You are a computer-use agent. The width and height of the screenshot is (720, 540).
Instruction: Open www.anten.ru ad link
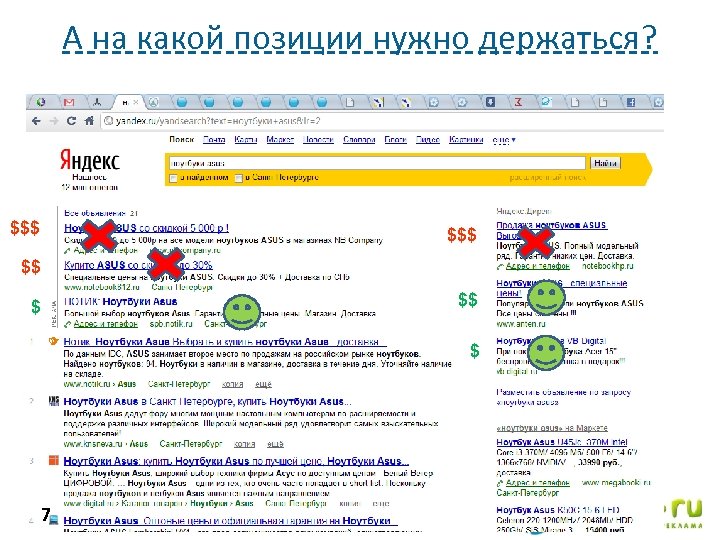click(x=521, y=324)
